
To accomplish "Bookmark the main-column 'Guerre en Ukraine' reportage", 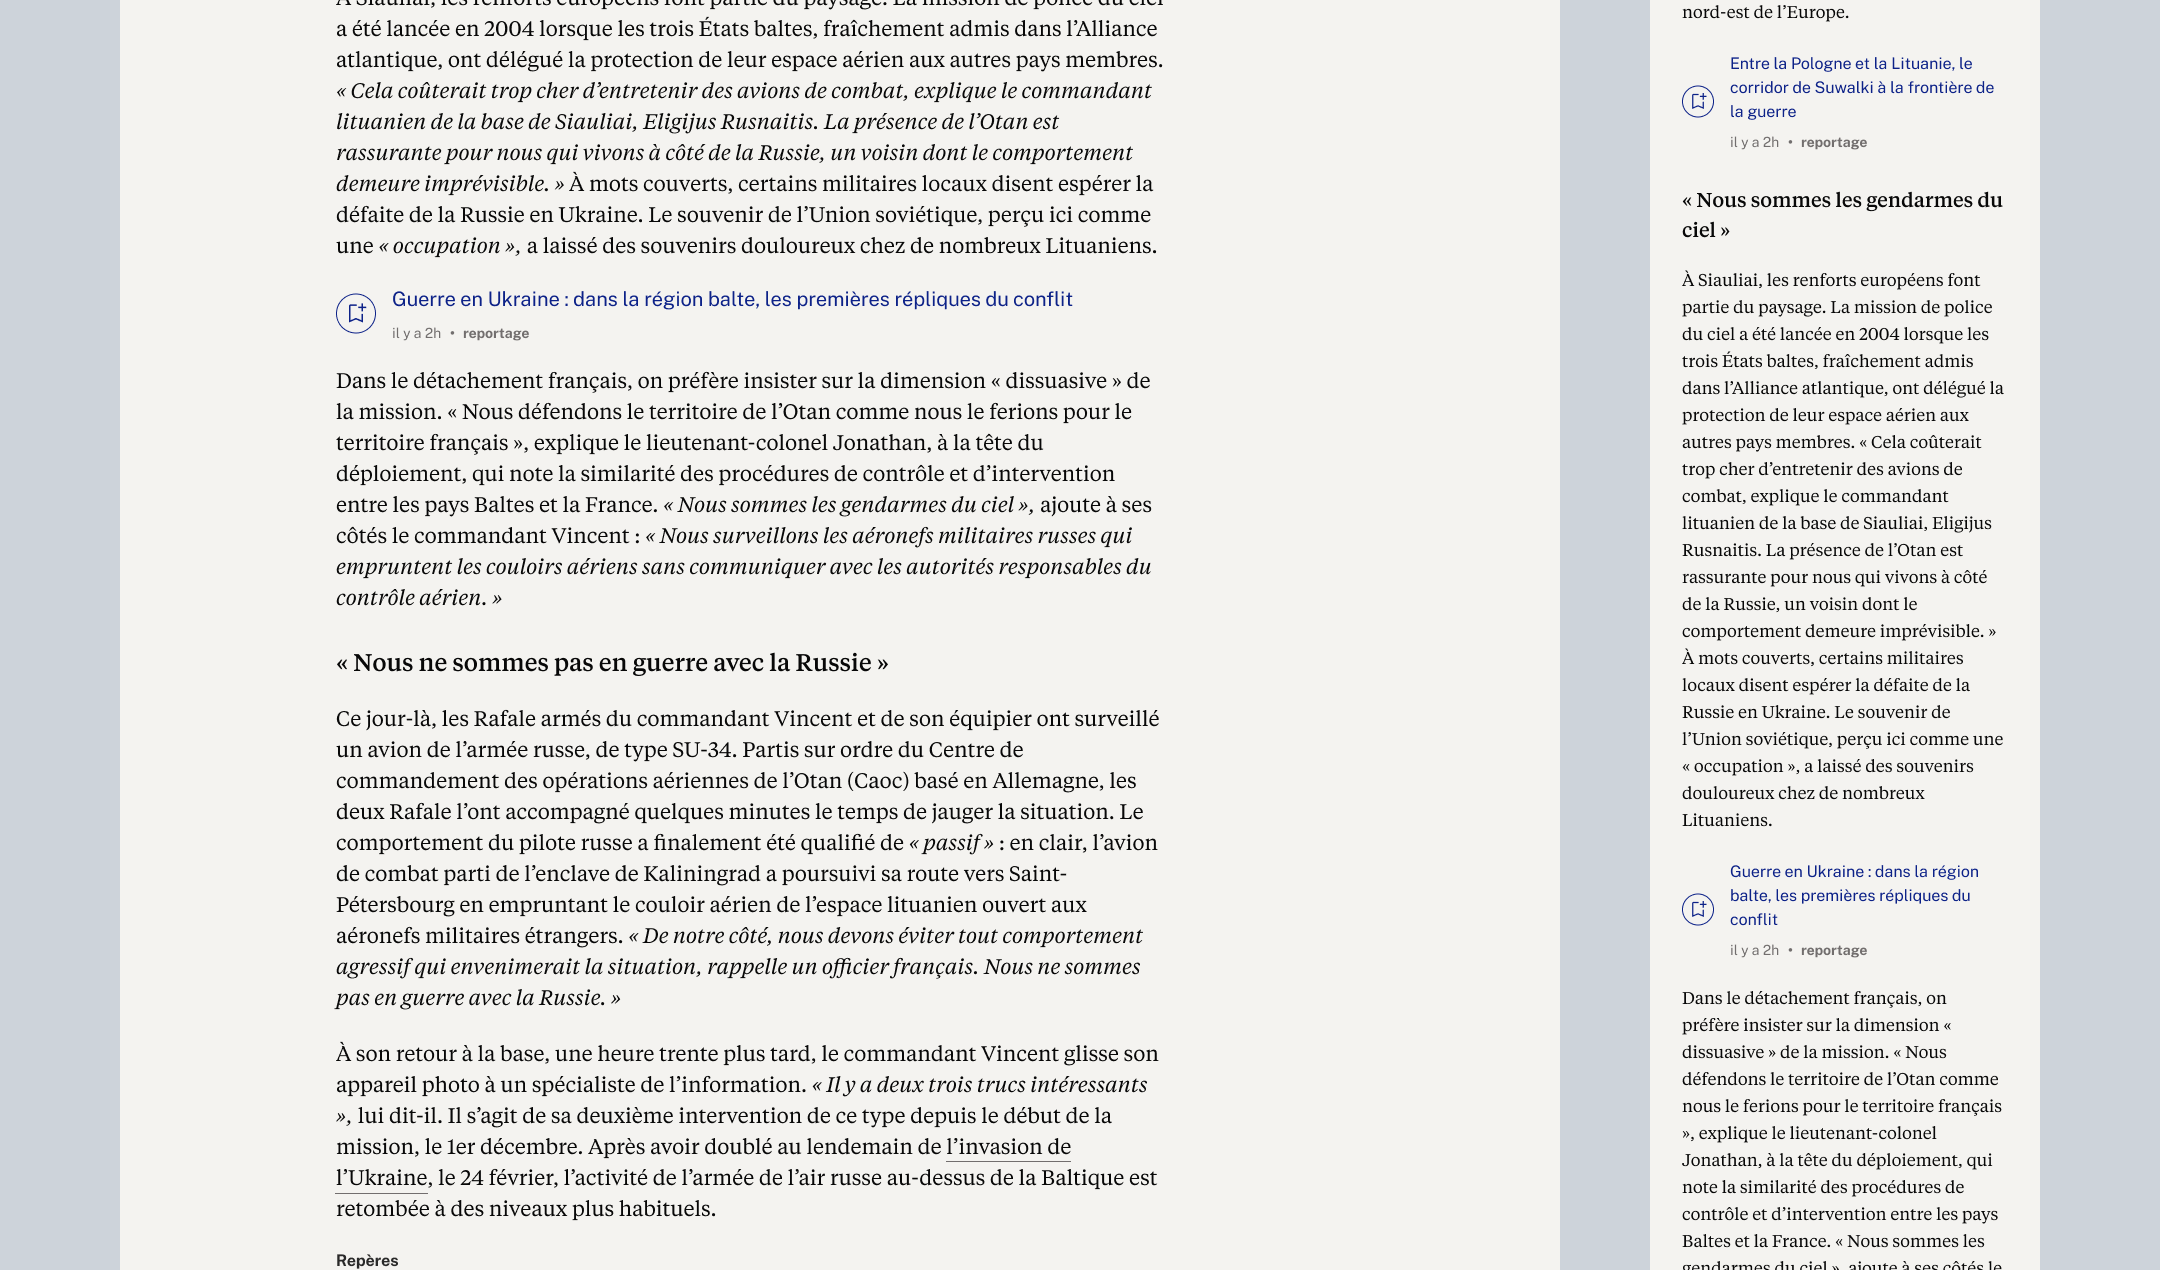I will (x=356, y=313).
